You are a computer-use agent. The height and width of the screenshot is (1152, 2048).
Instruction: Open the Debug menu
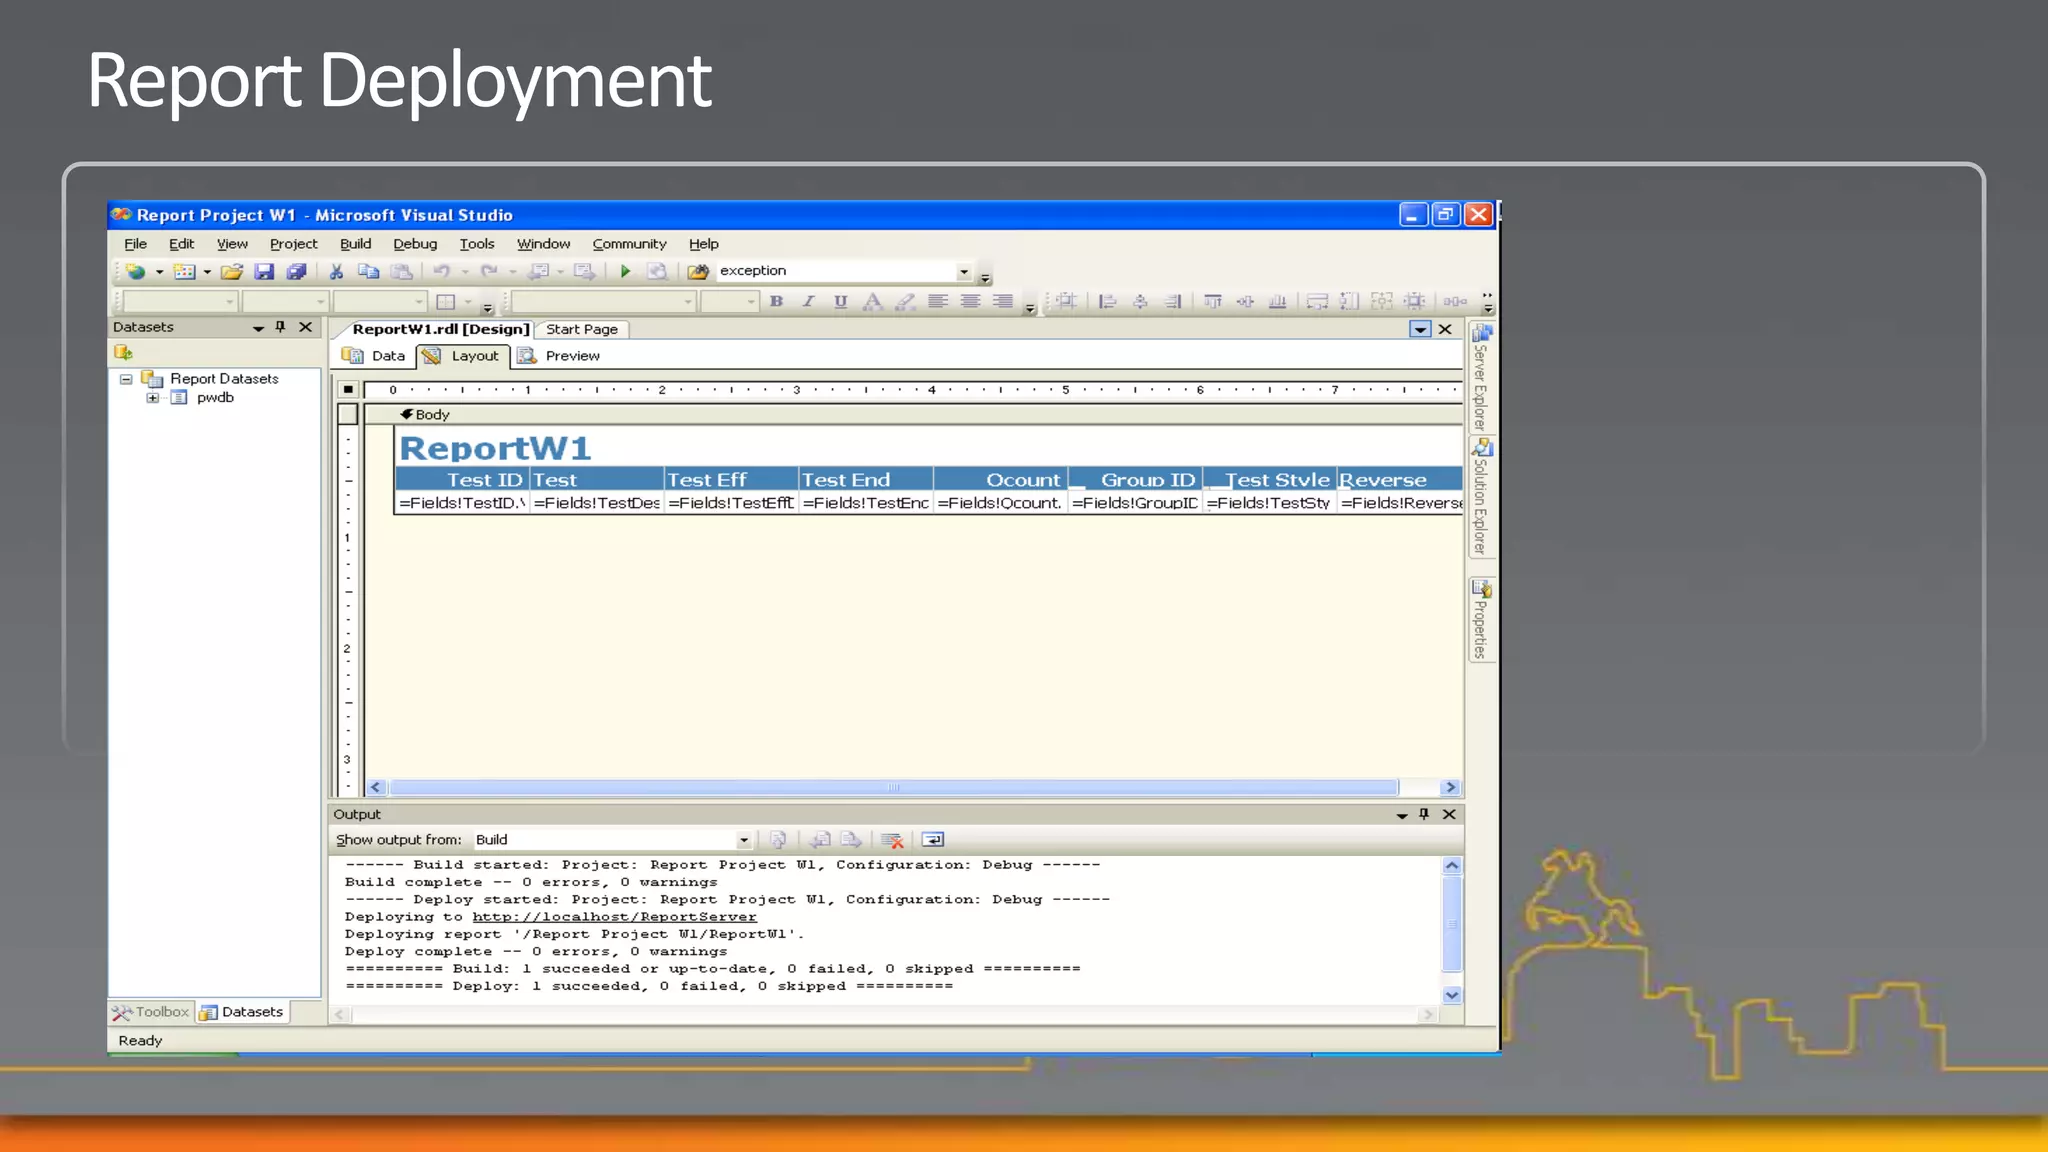415,244
